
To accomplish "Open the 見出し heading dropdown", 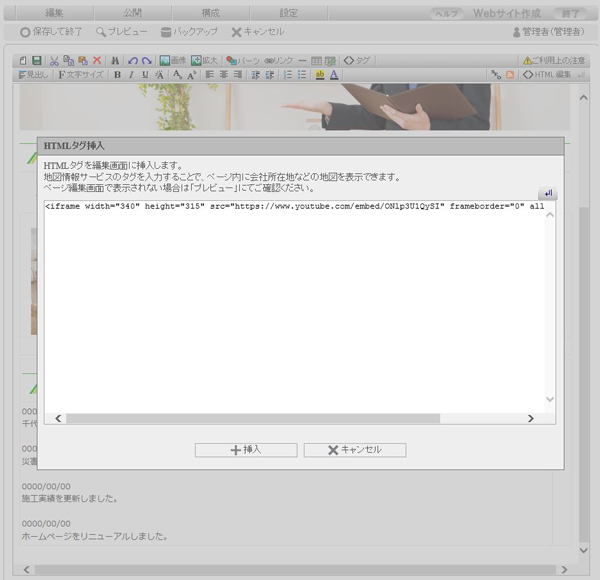I will point(33,75).
